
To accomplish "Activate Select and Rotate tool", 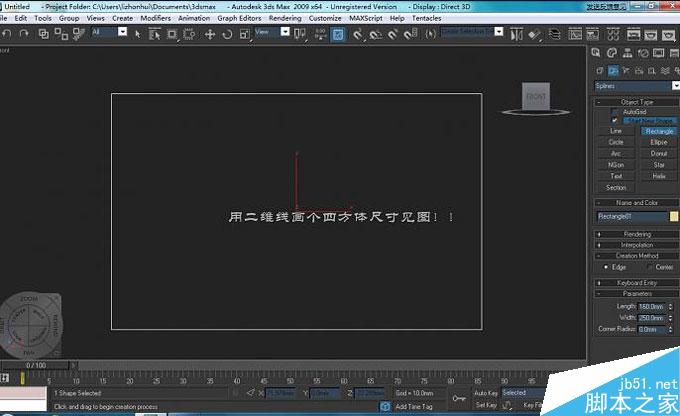I will click(227, 34).
